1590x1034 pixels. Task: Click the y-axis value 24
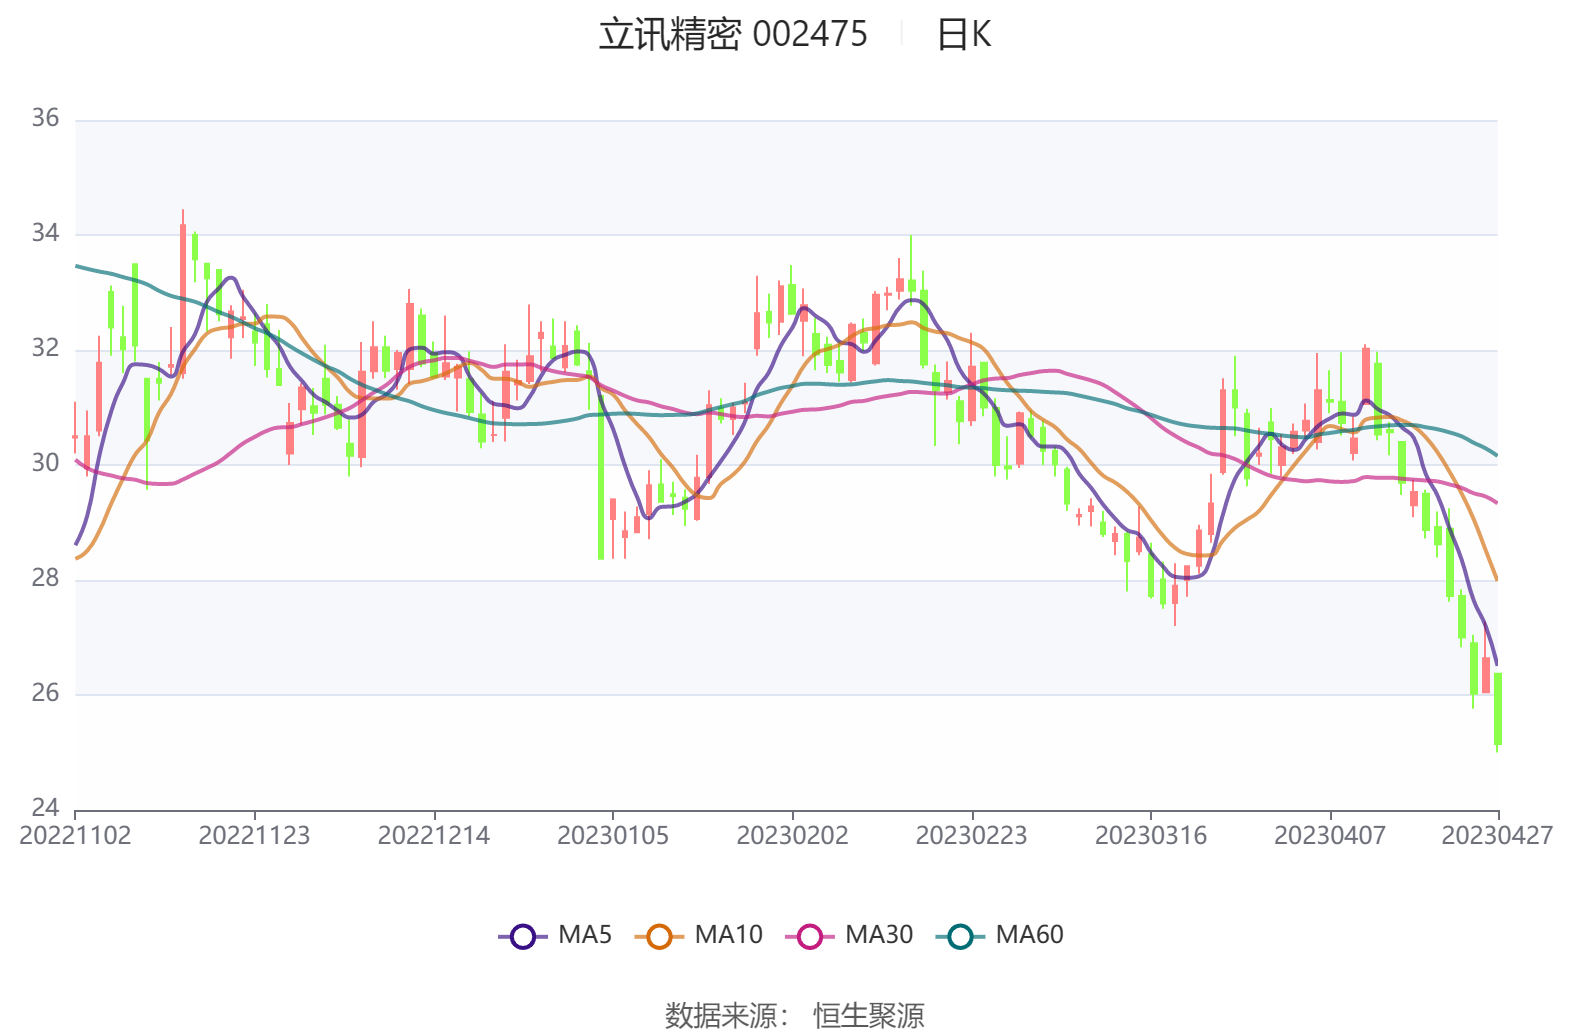[x=45, y=807]
